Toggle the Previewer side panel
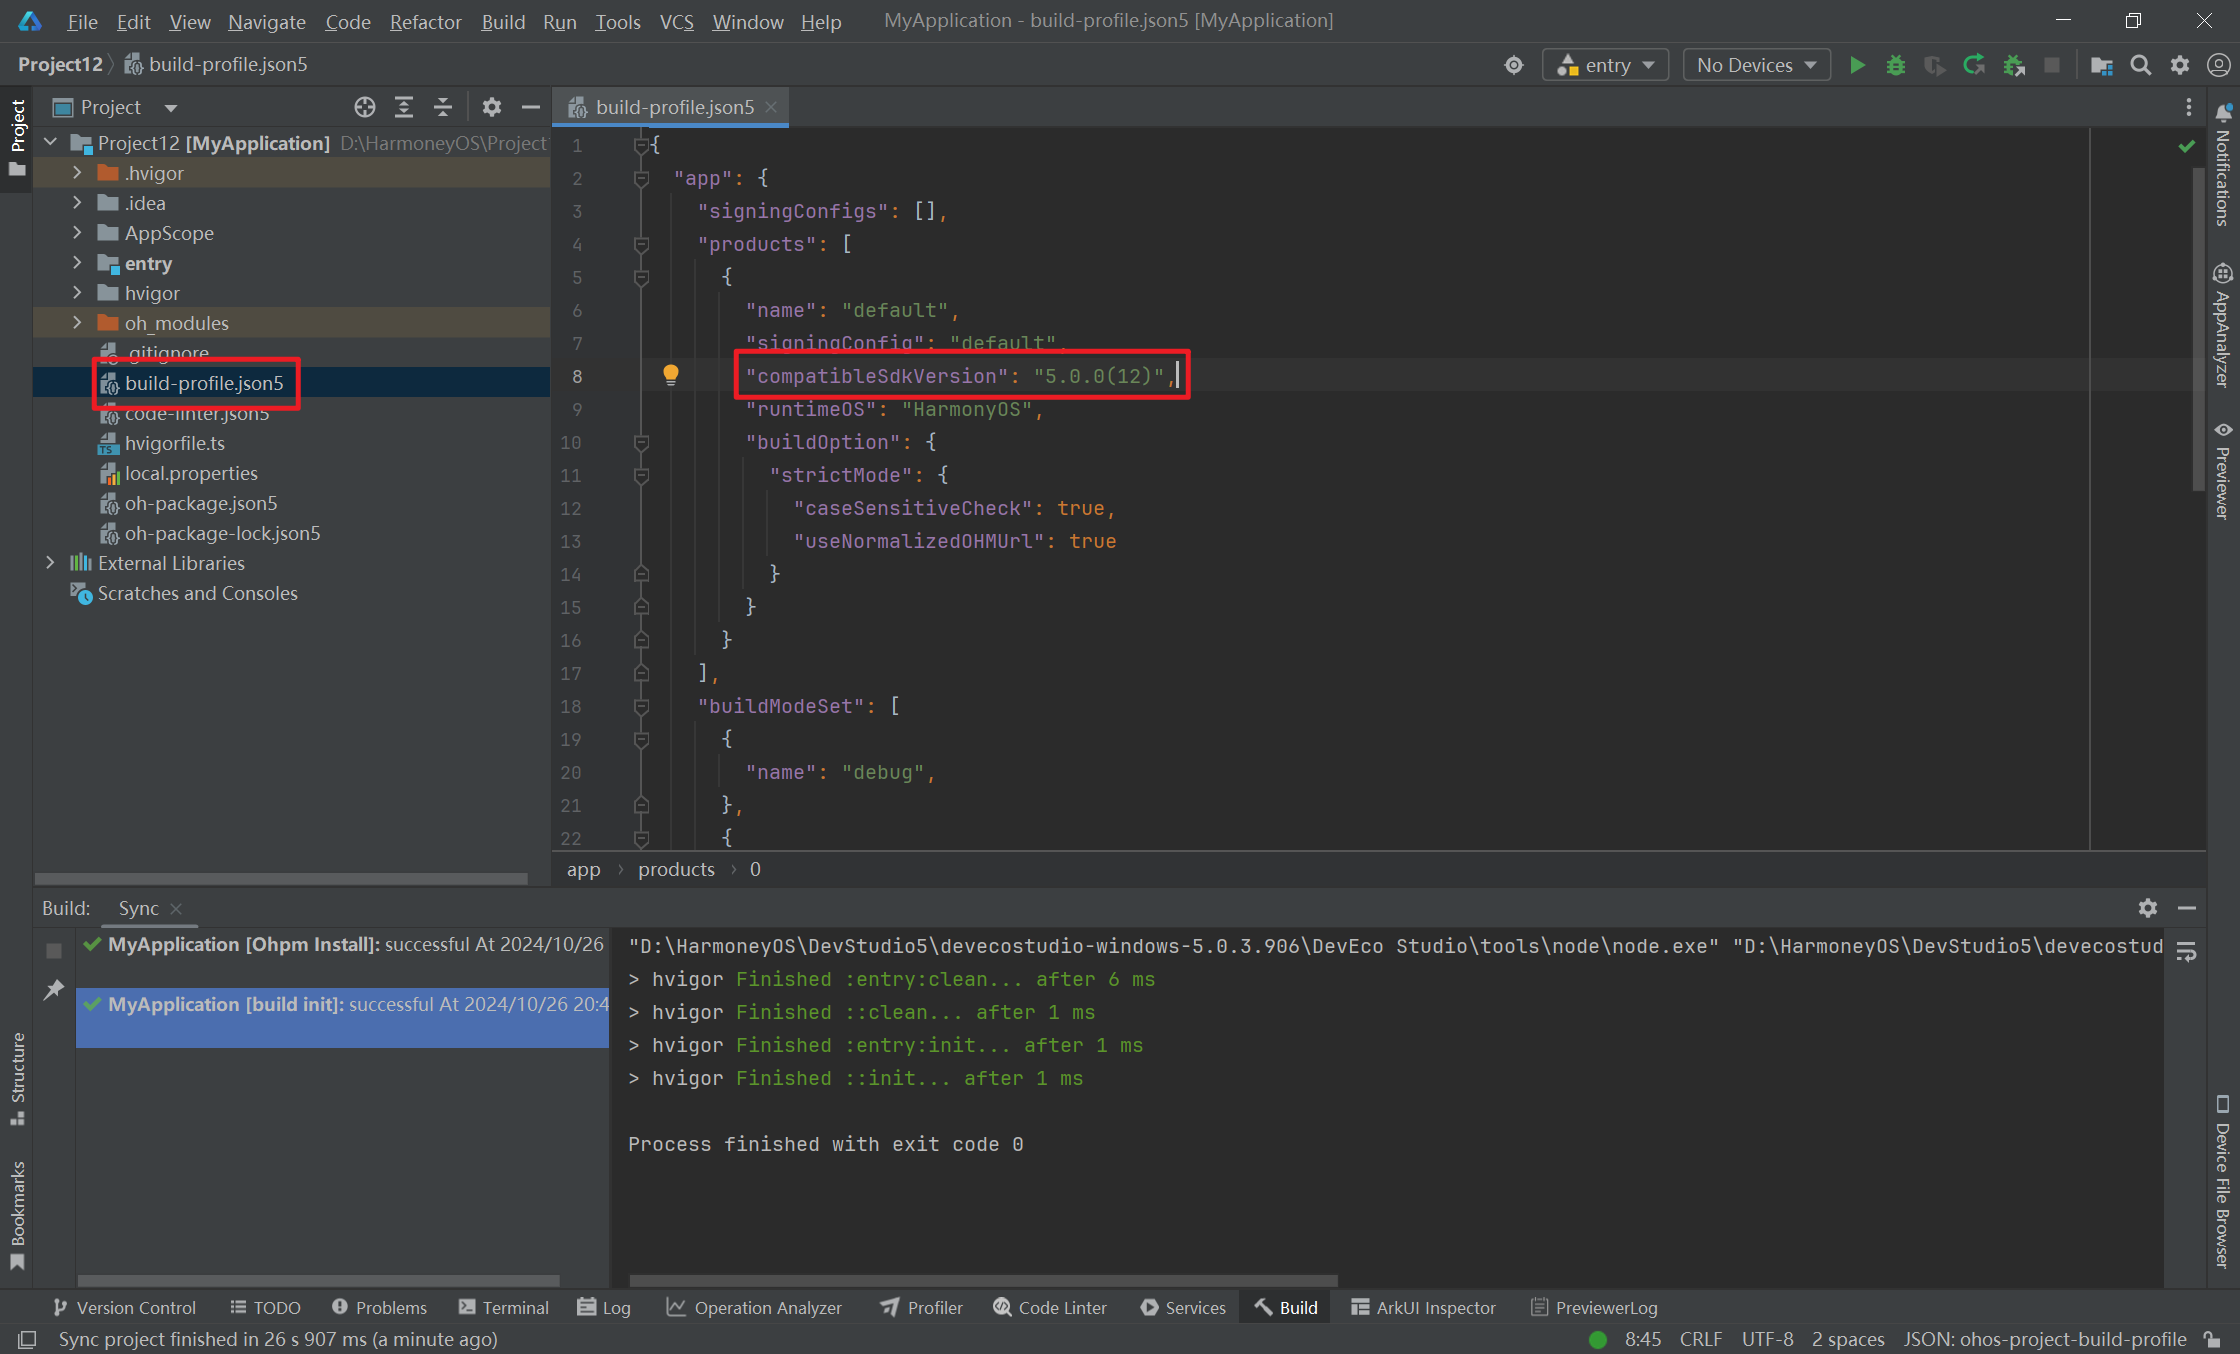2240x1354 pixels. click(x=2222, y=470)
